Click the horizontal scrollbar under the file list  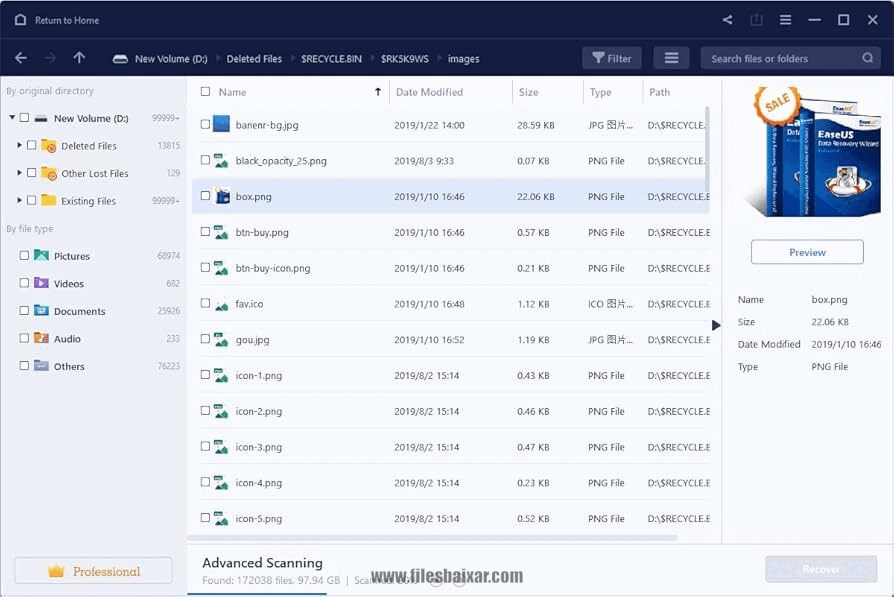pyautogui.click(x=432, y=537)
